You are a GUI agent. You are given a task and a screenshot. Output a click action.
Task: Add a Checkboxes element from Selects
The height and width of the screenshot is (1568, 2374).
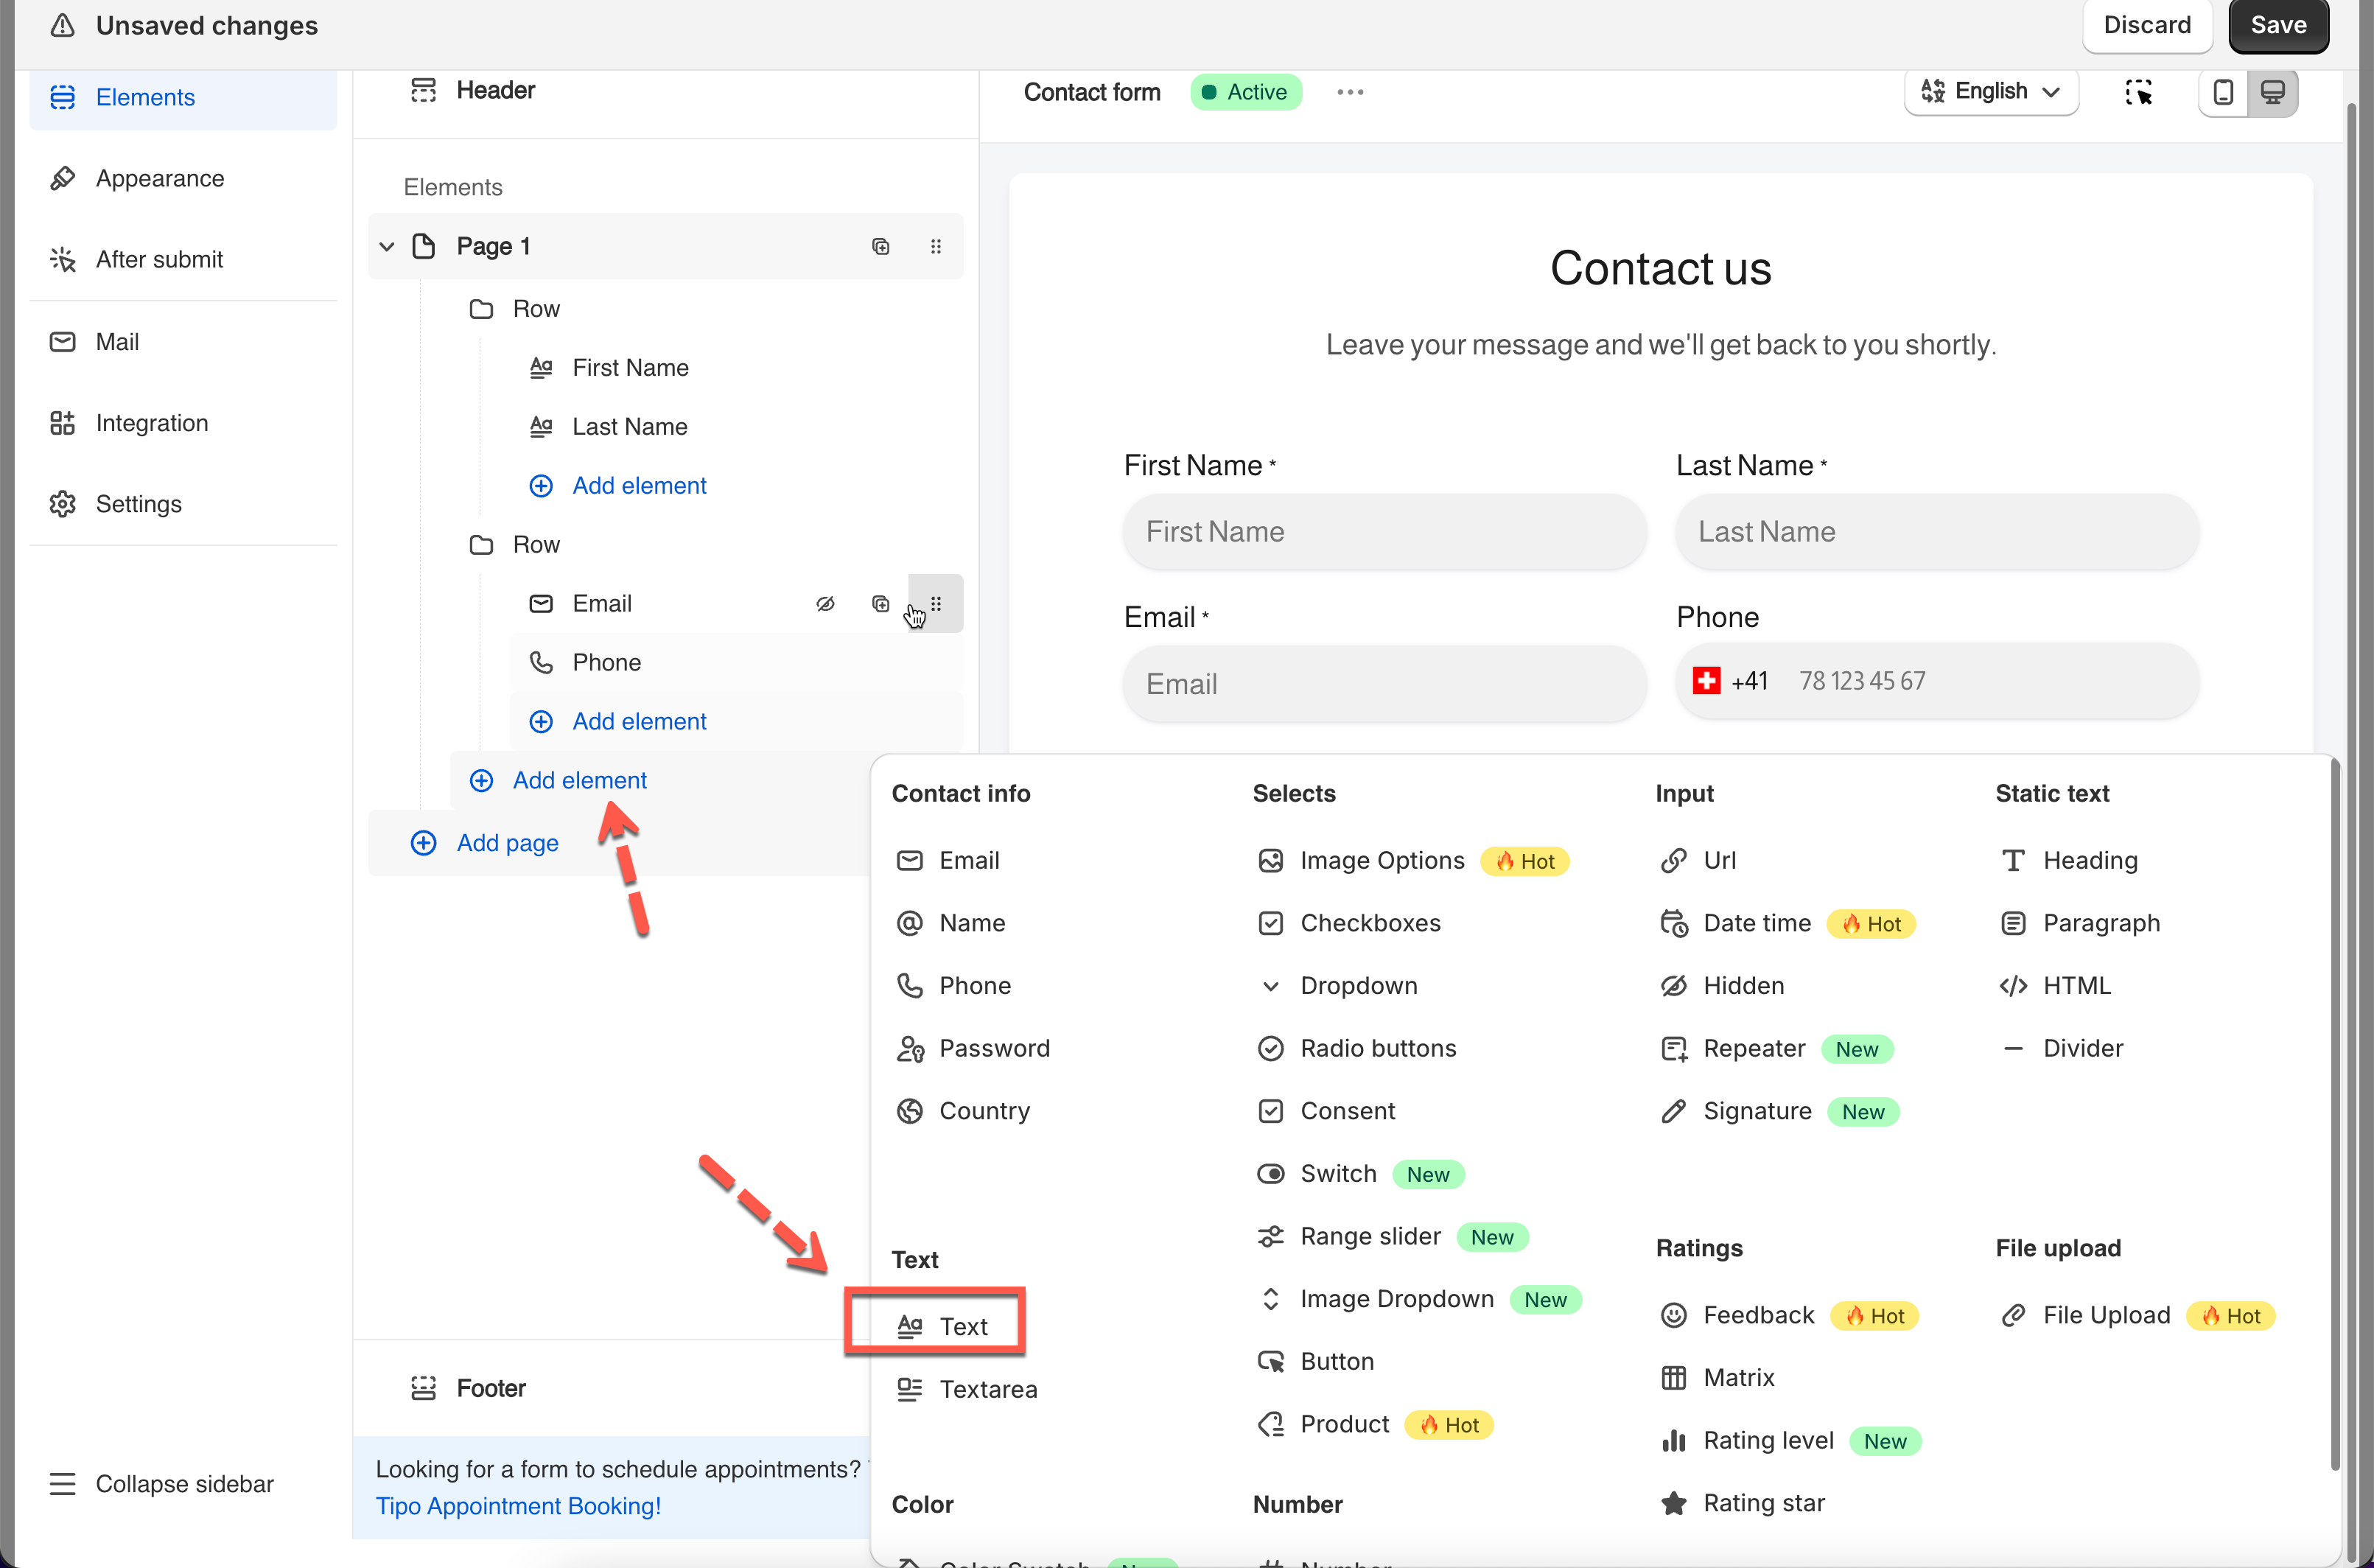[1369, 922]
